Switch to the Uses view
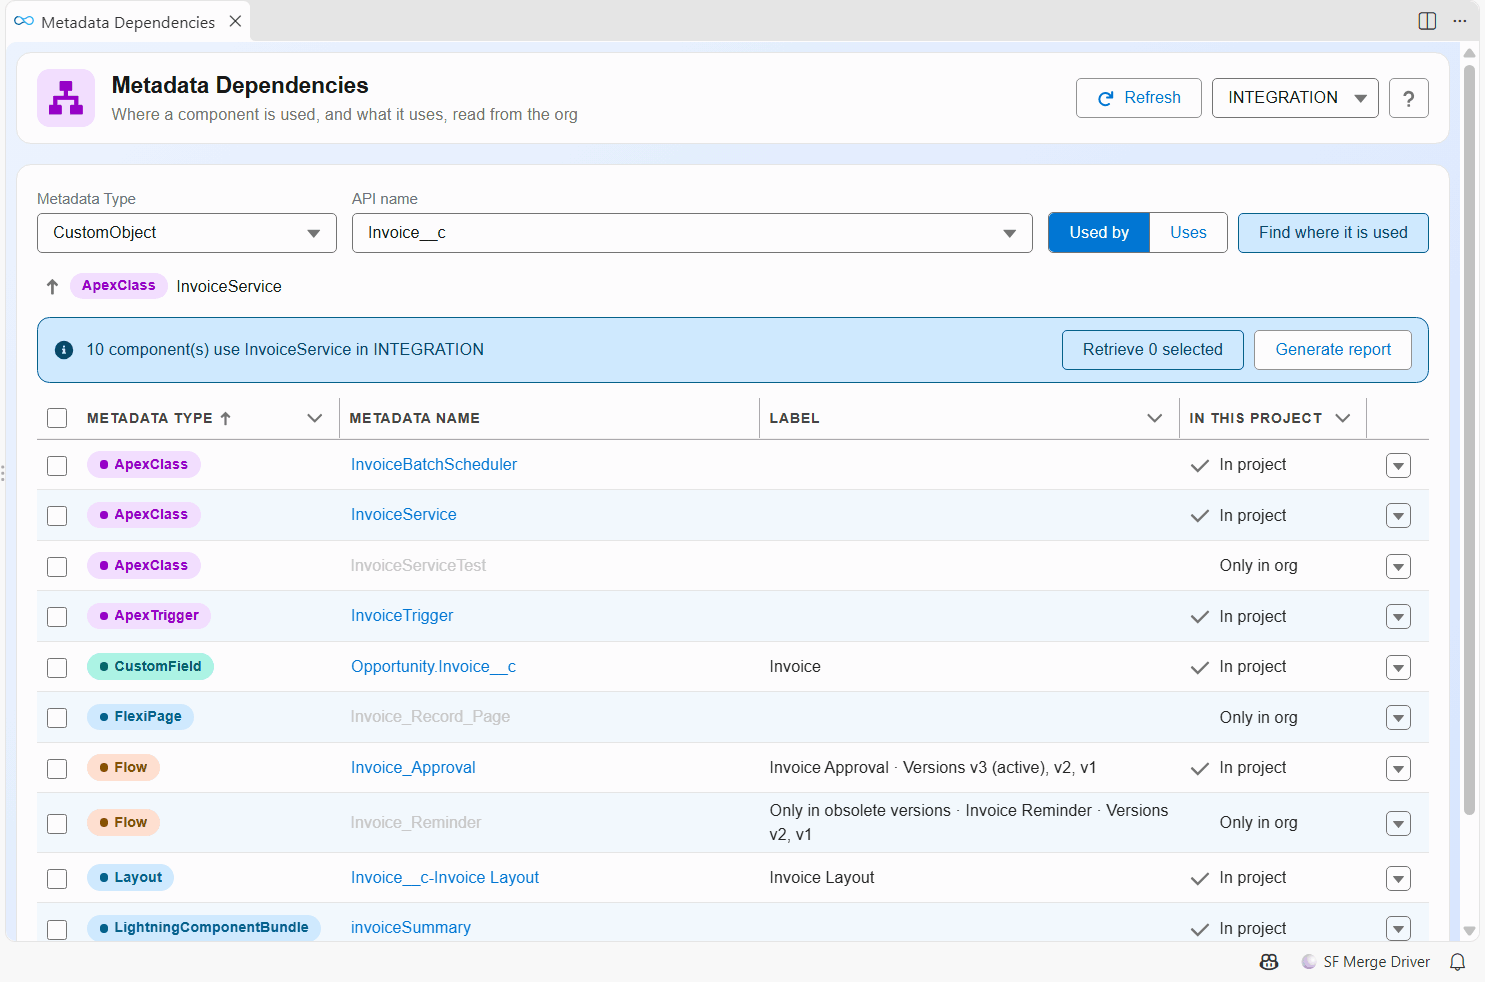 [x=1188, y=233]
